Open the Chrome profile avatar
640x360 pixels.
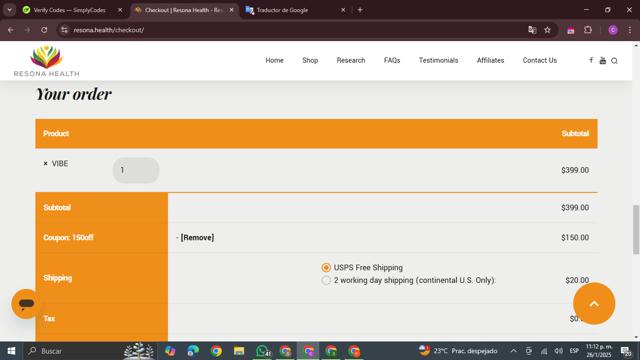point(613,30)
